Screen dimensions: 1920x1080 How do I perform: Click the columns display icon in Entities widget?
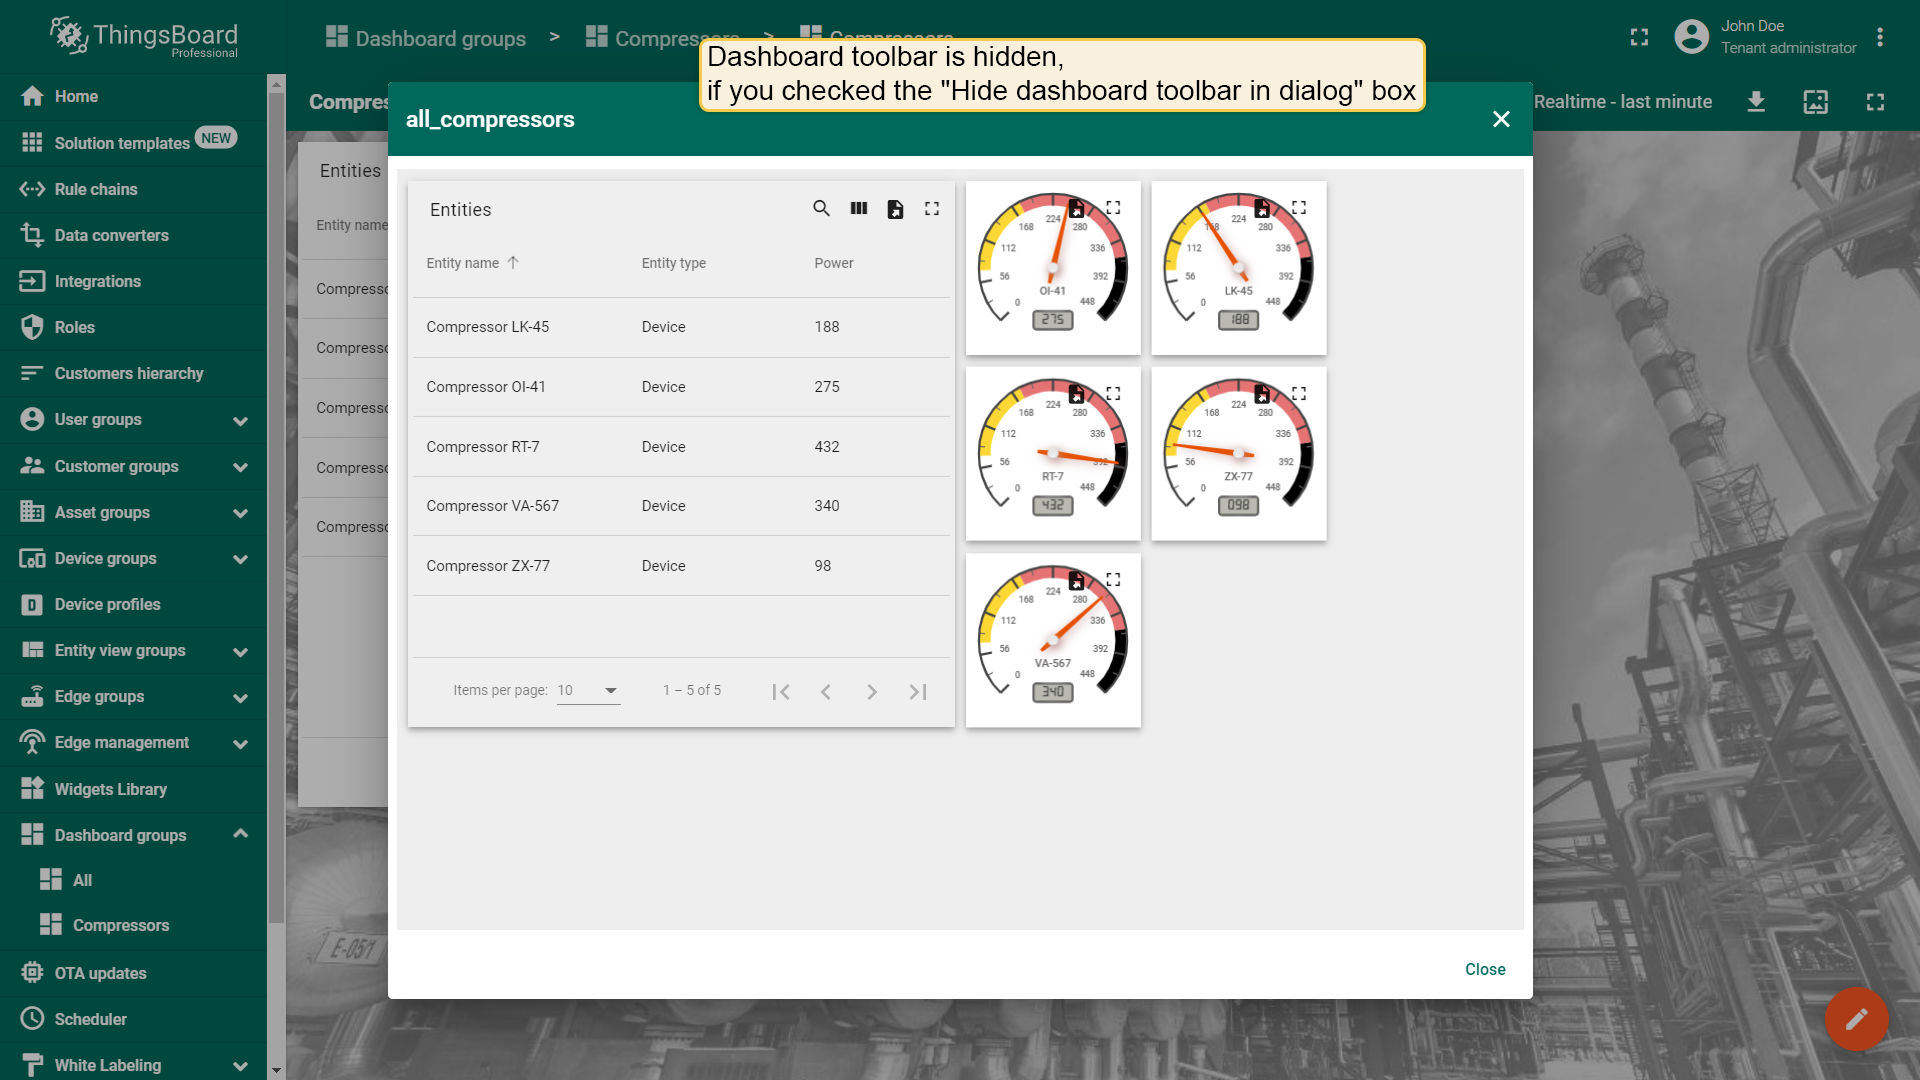tap(859, 209)
